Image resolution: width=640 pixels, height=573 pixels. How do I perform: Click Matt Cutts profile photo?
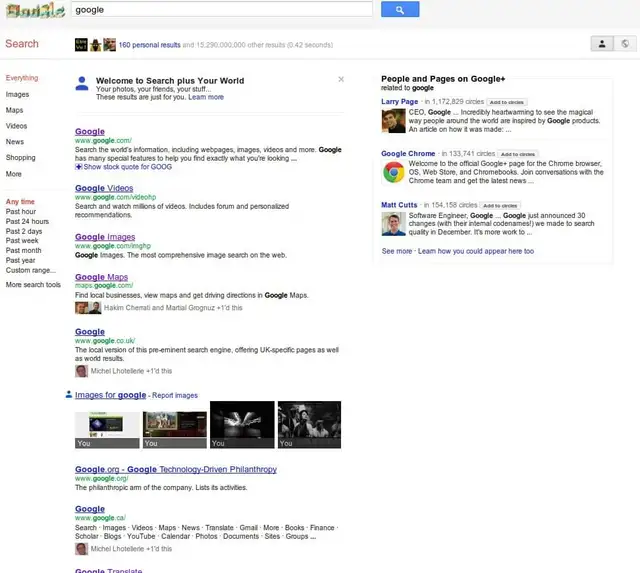[393, 224]
